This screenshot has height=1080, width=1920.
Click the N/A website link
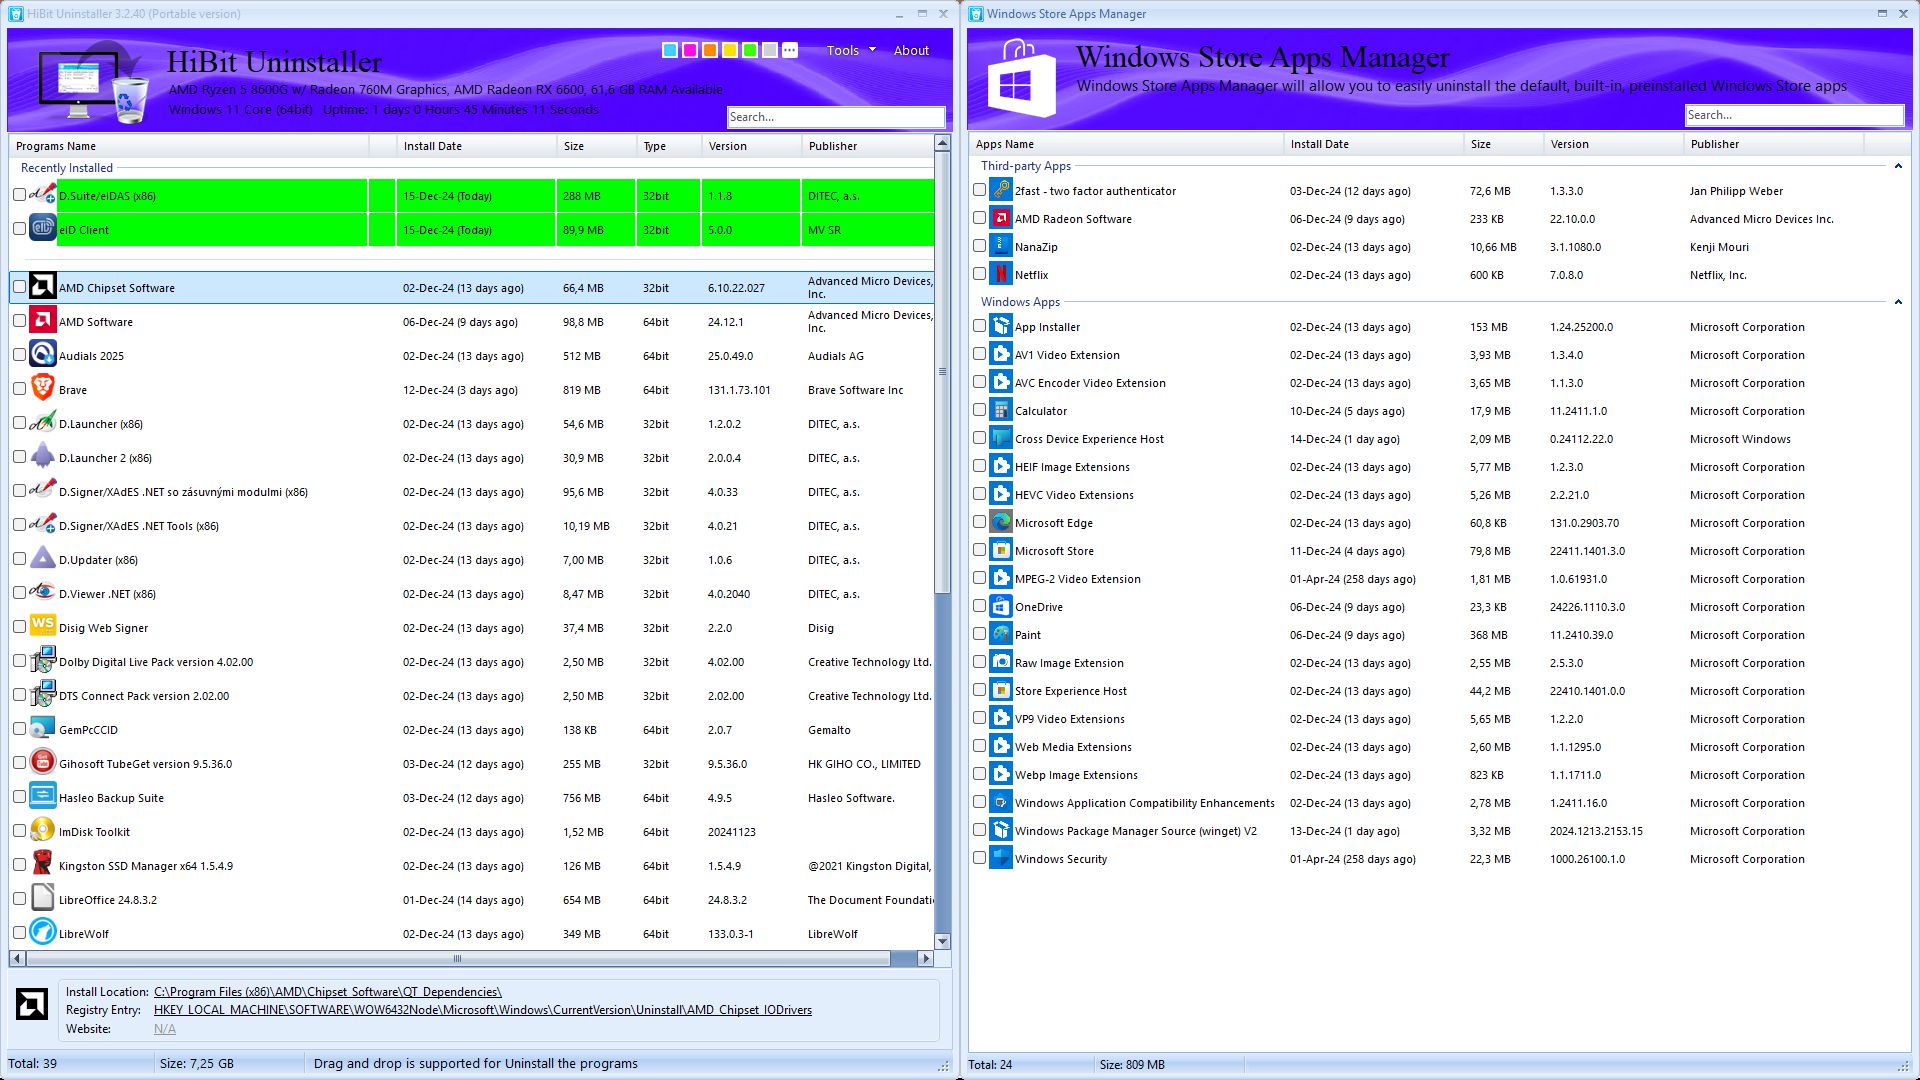pyautogui.click(x=165, y=1029)
